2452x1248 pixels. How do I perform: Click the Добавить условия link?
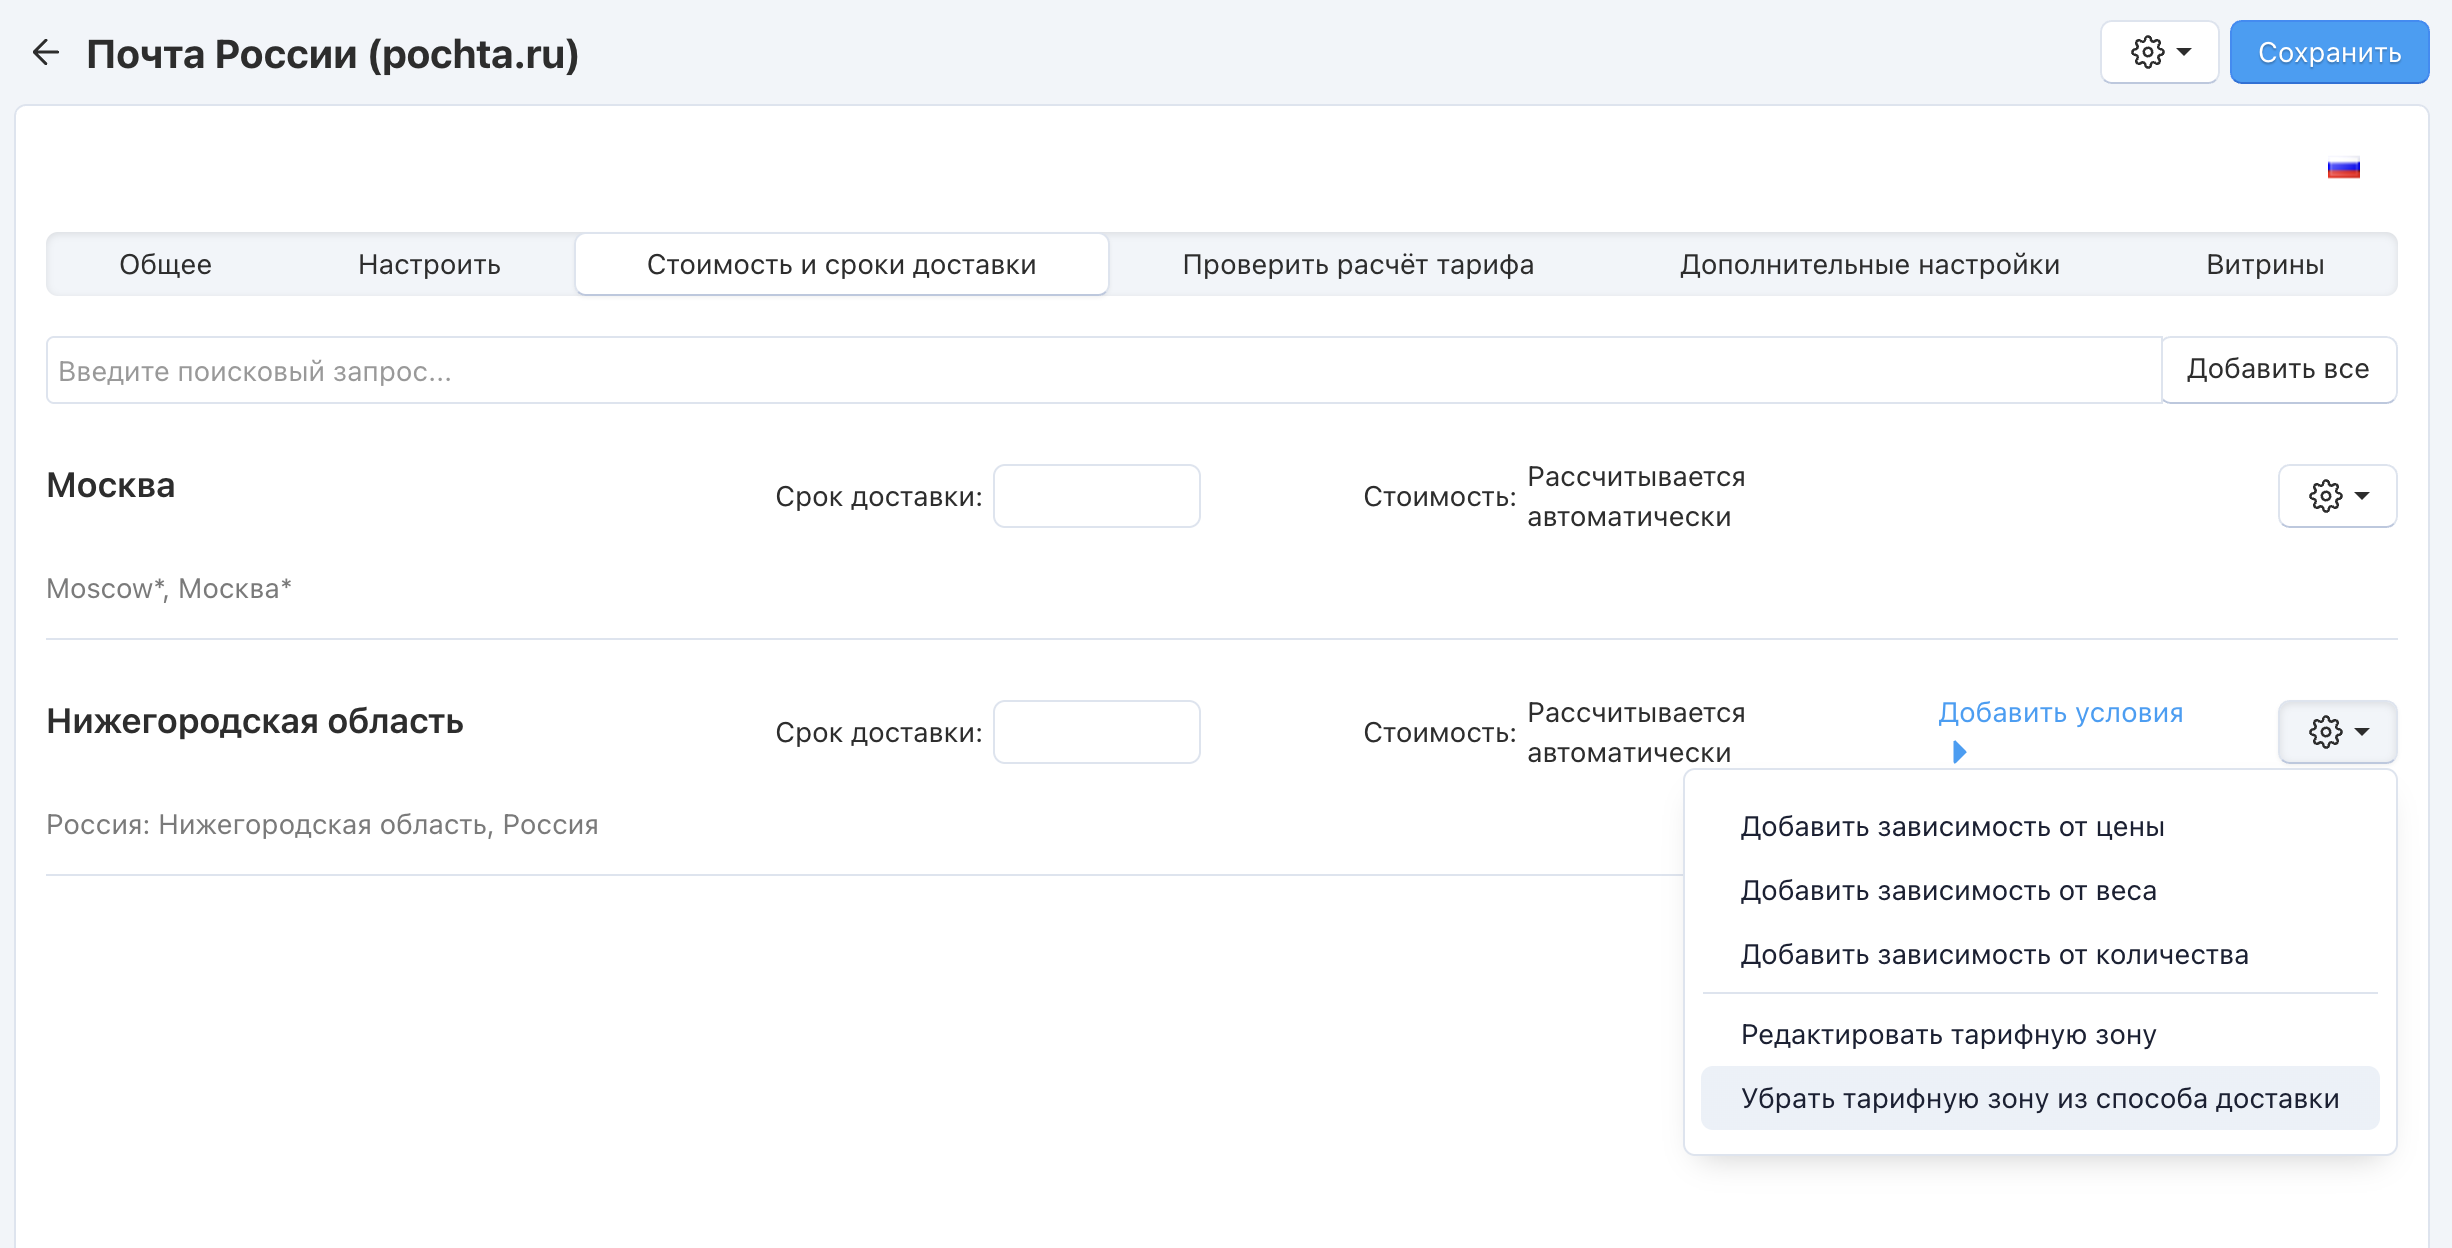point(2060,713)
